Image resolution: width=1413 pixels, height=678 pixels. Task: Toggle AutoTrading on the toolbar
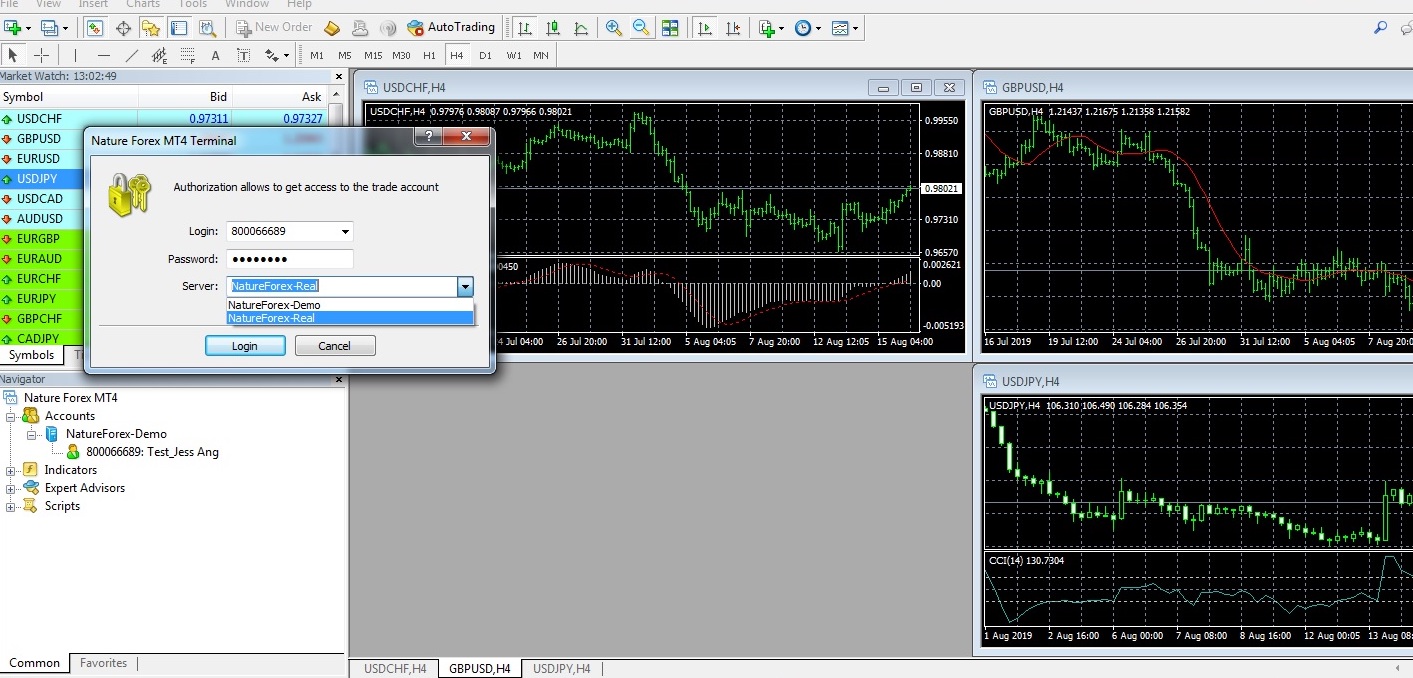pyautogui.click(x=452, y=28)
